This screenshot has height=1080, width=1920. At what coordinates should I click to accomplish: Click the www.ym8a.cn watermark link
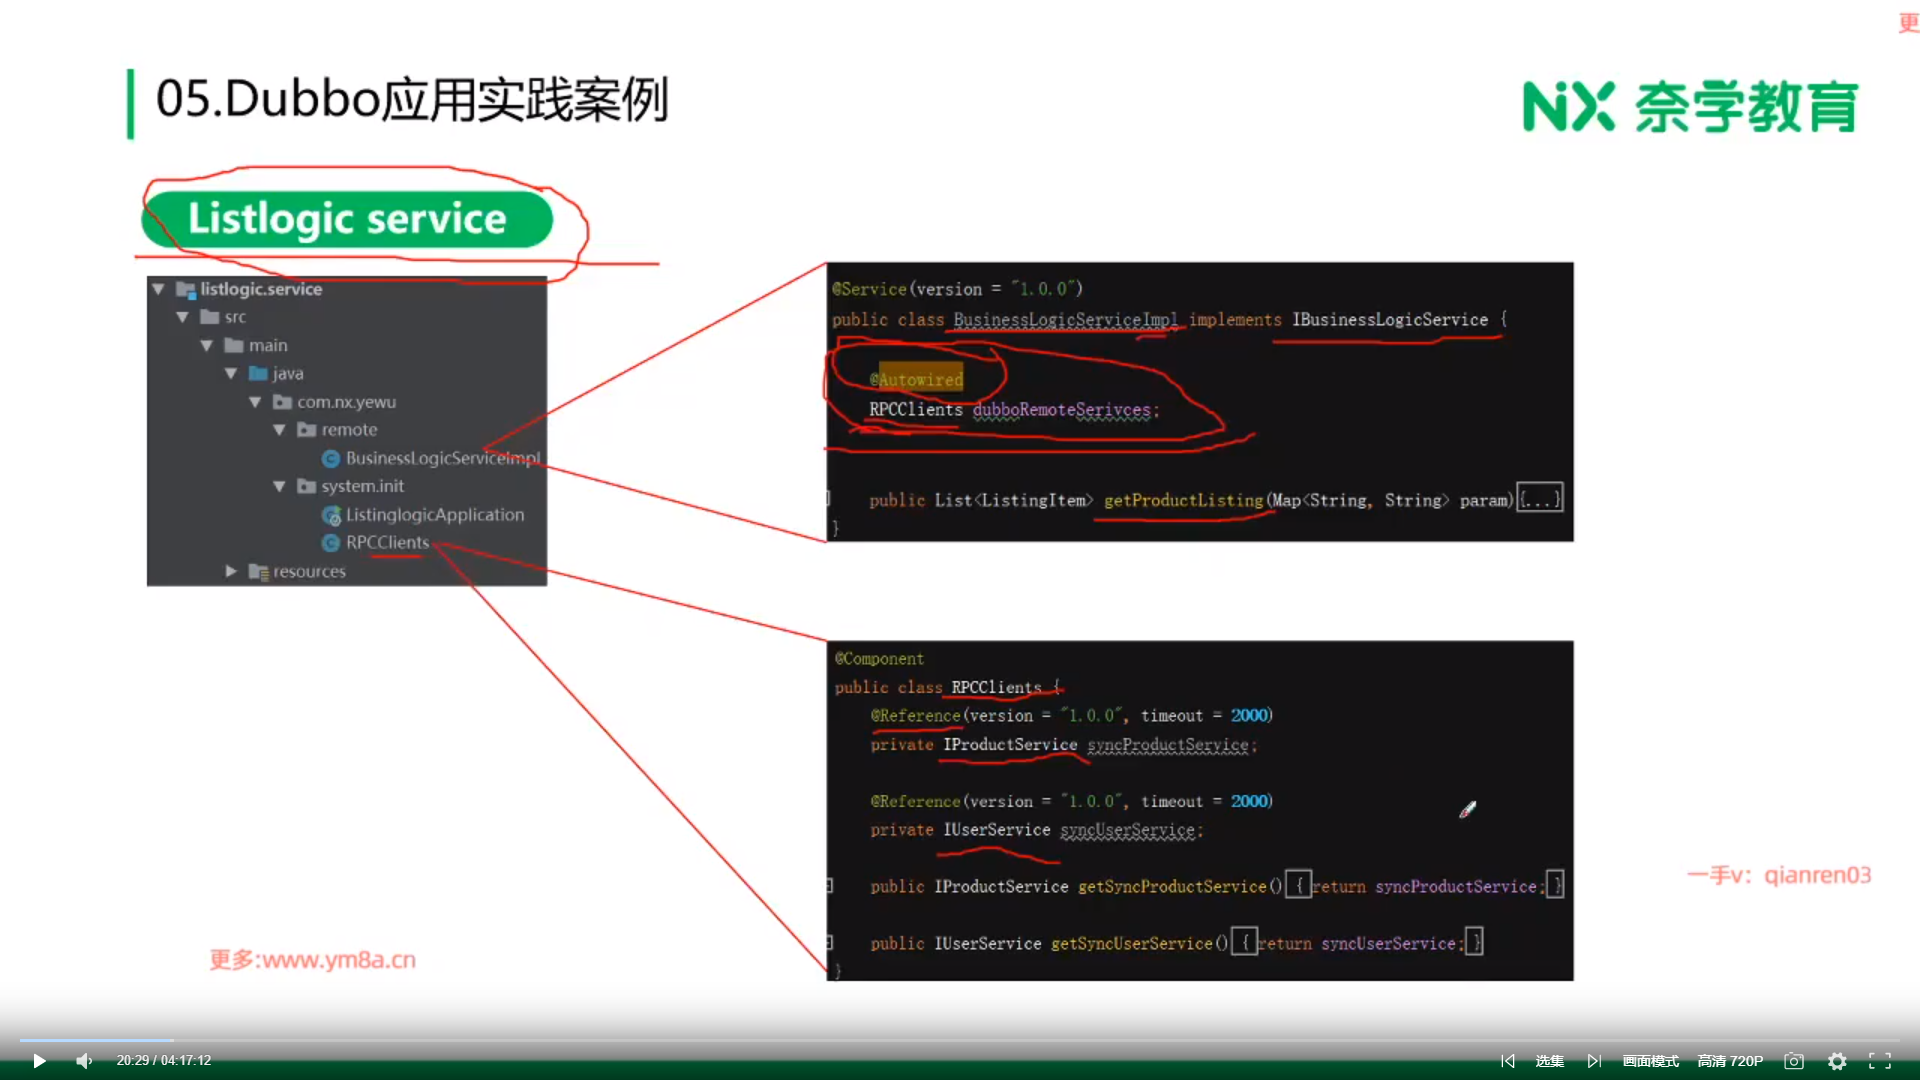point(338,960)
